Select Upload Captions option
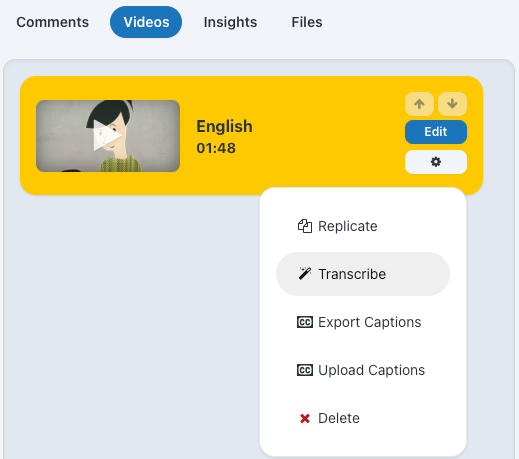This screenshot has height=459, width=519. [x=363, y=370]
